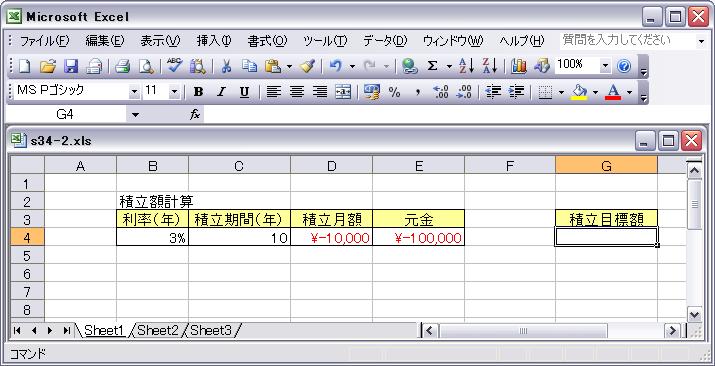Select cell D4 containing ¥-10,000
715x366 pixels.
point(332,237)
